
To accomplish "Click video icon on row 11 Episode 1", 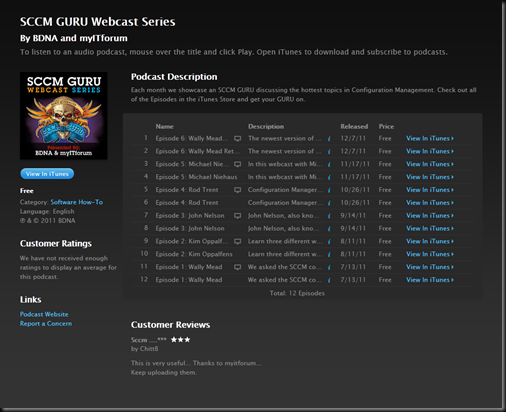I will [237, 267].
